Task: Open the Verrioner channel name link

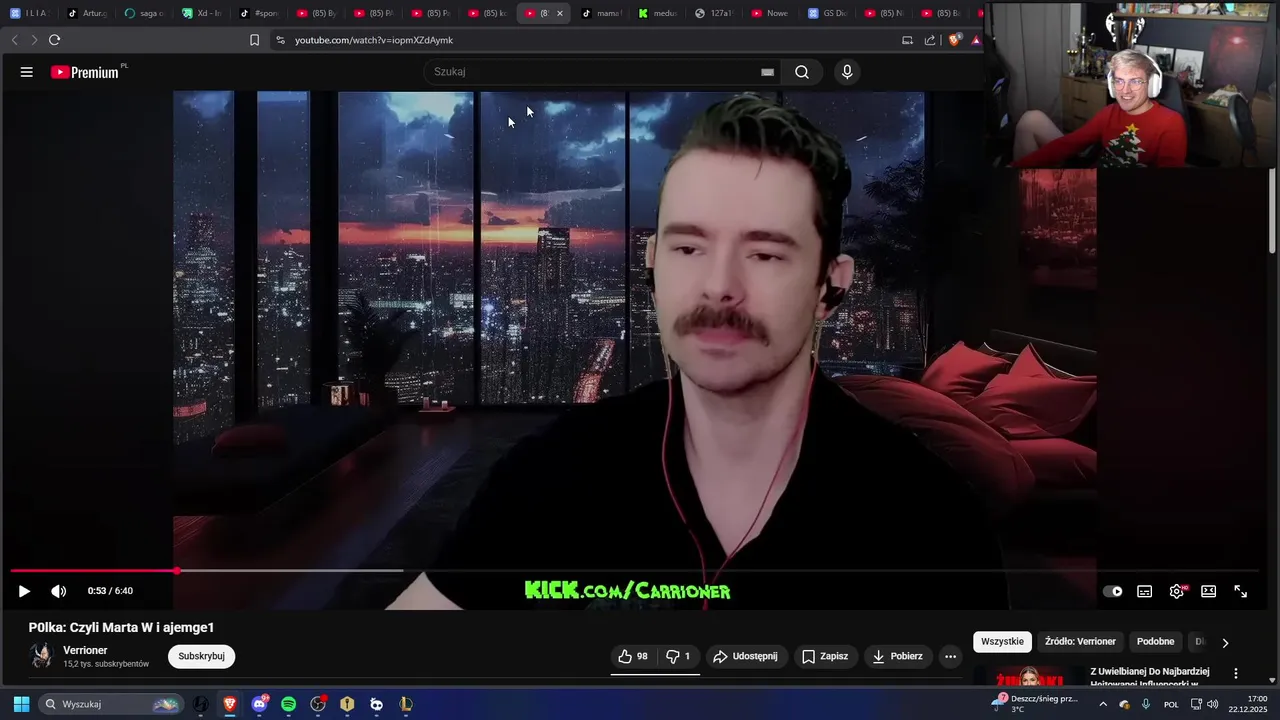Action: tap(85, 650)
